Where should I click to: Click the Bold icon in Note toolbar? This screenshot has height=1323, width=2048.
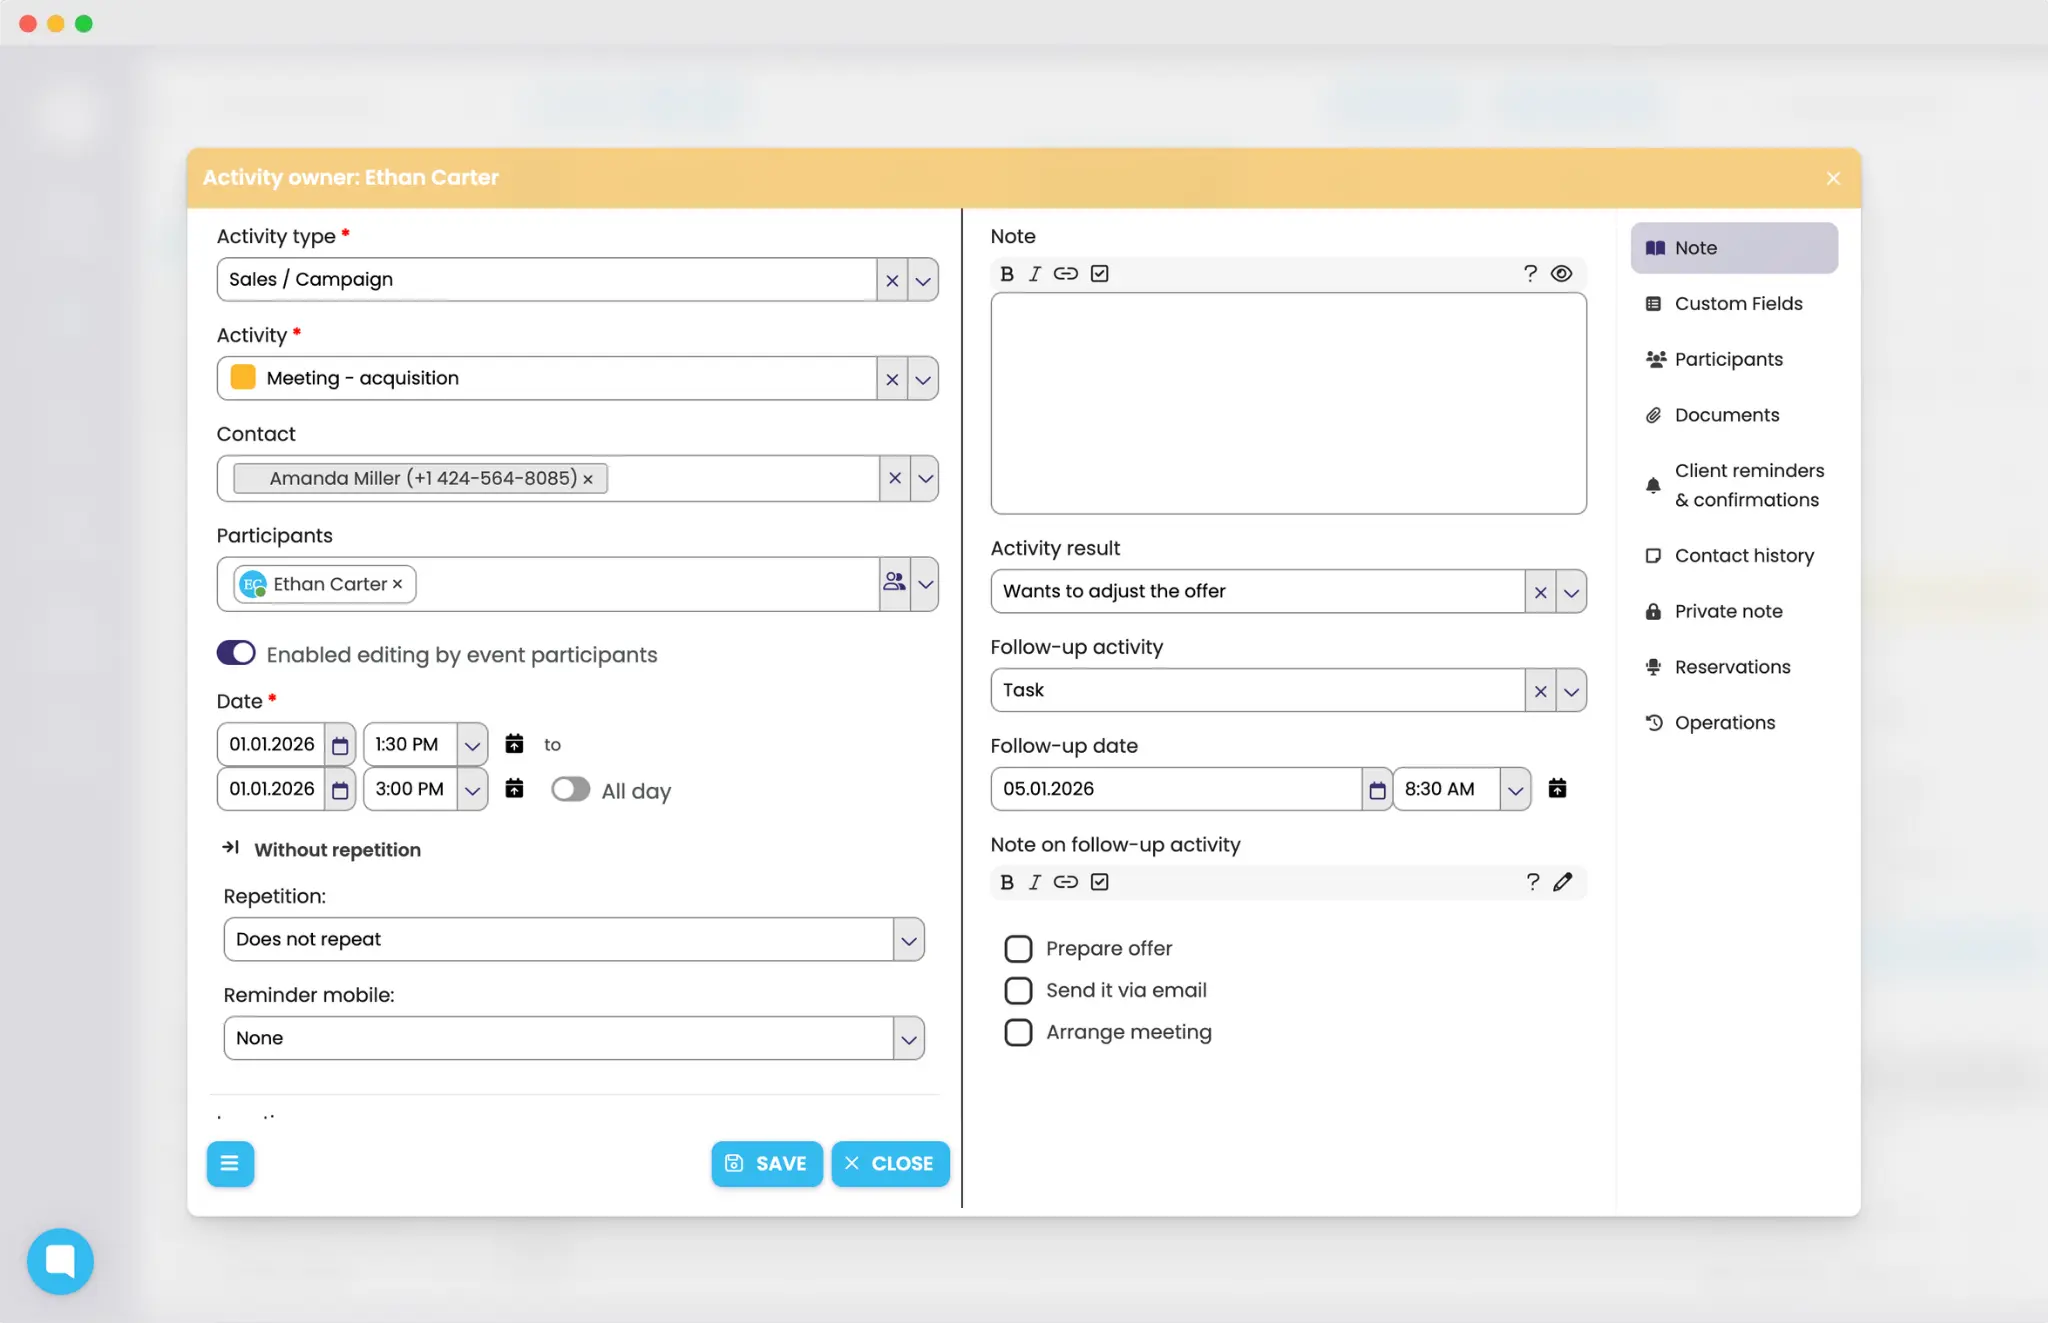(1007, 274)
